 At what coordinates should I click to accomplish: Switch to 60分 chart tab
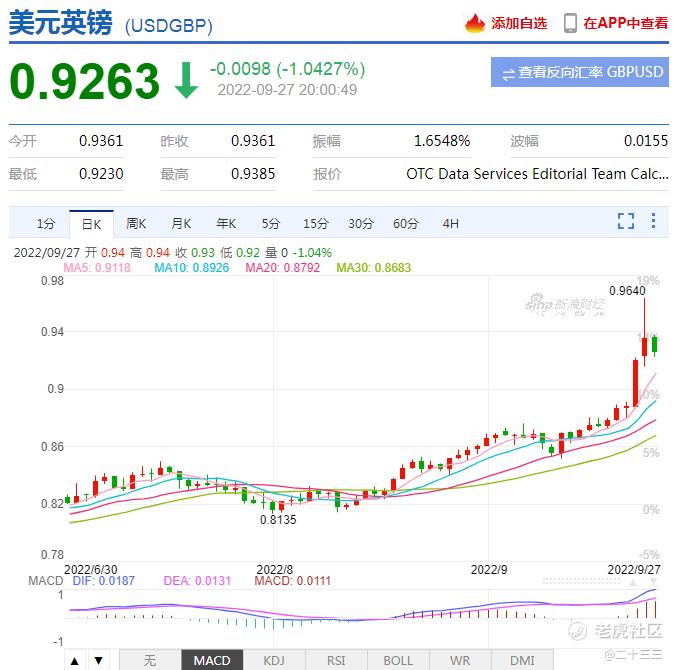pos(406,224)
